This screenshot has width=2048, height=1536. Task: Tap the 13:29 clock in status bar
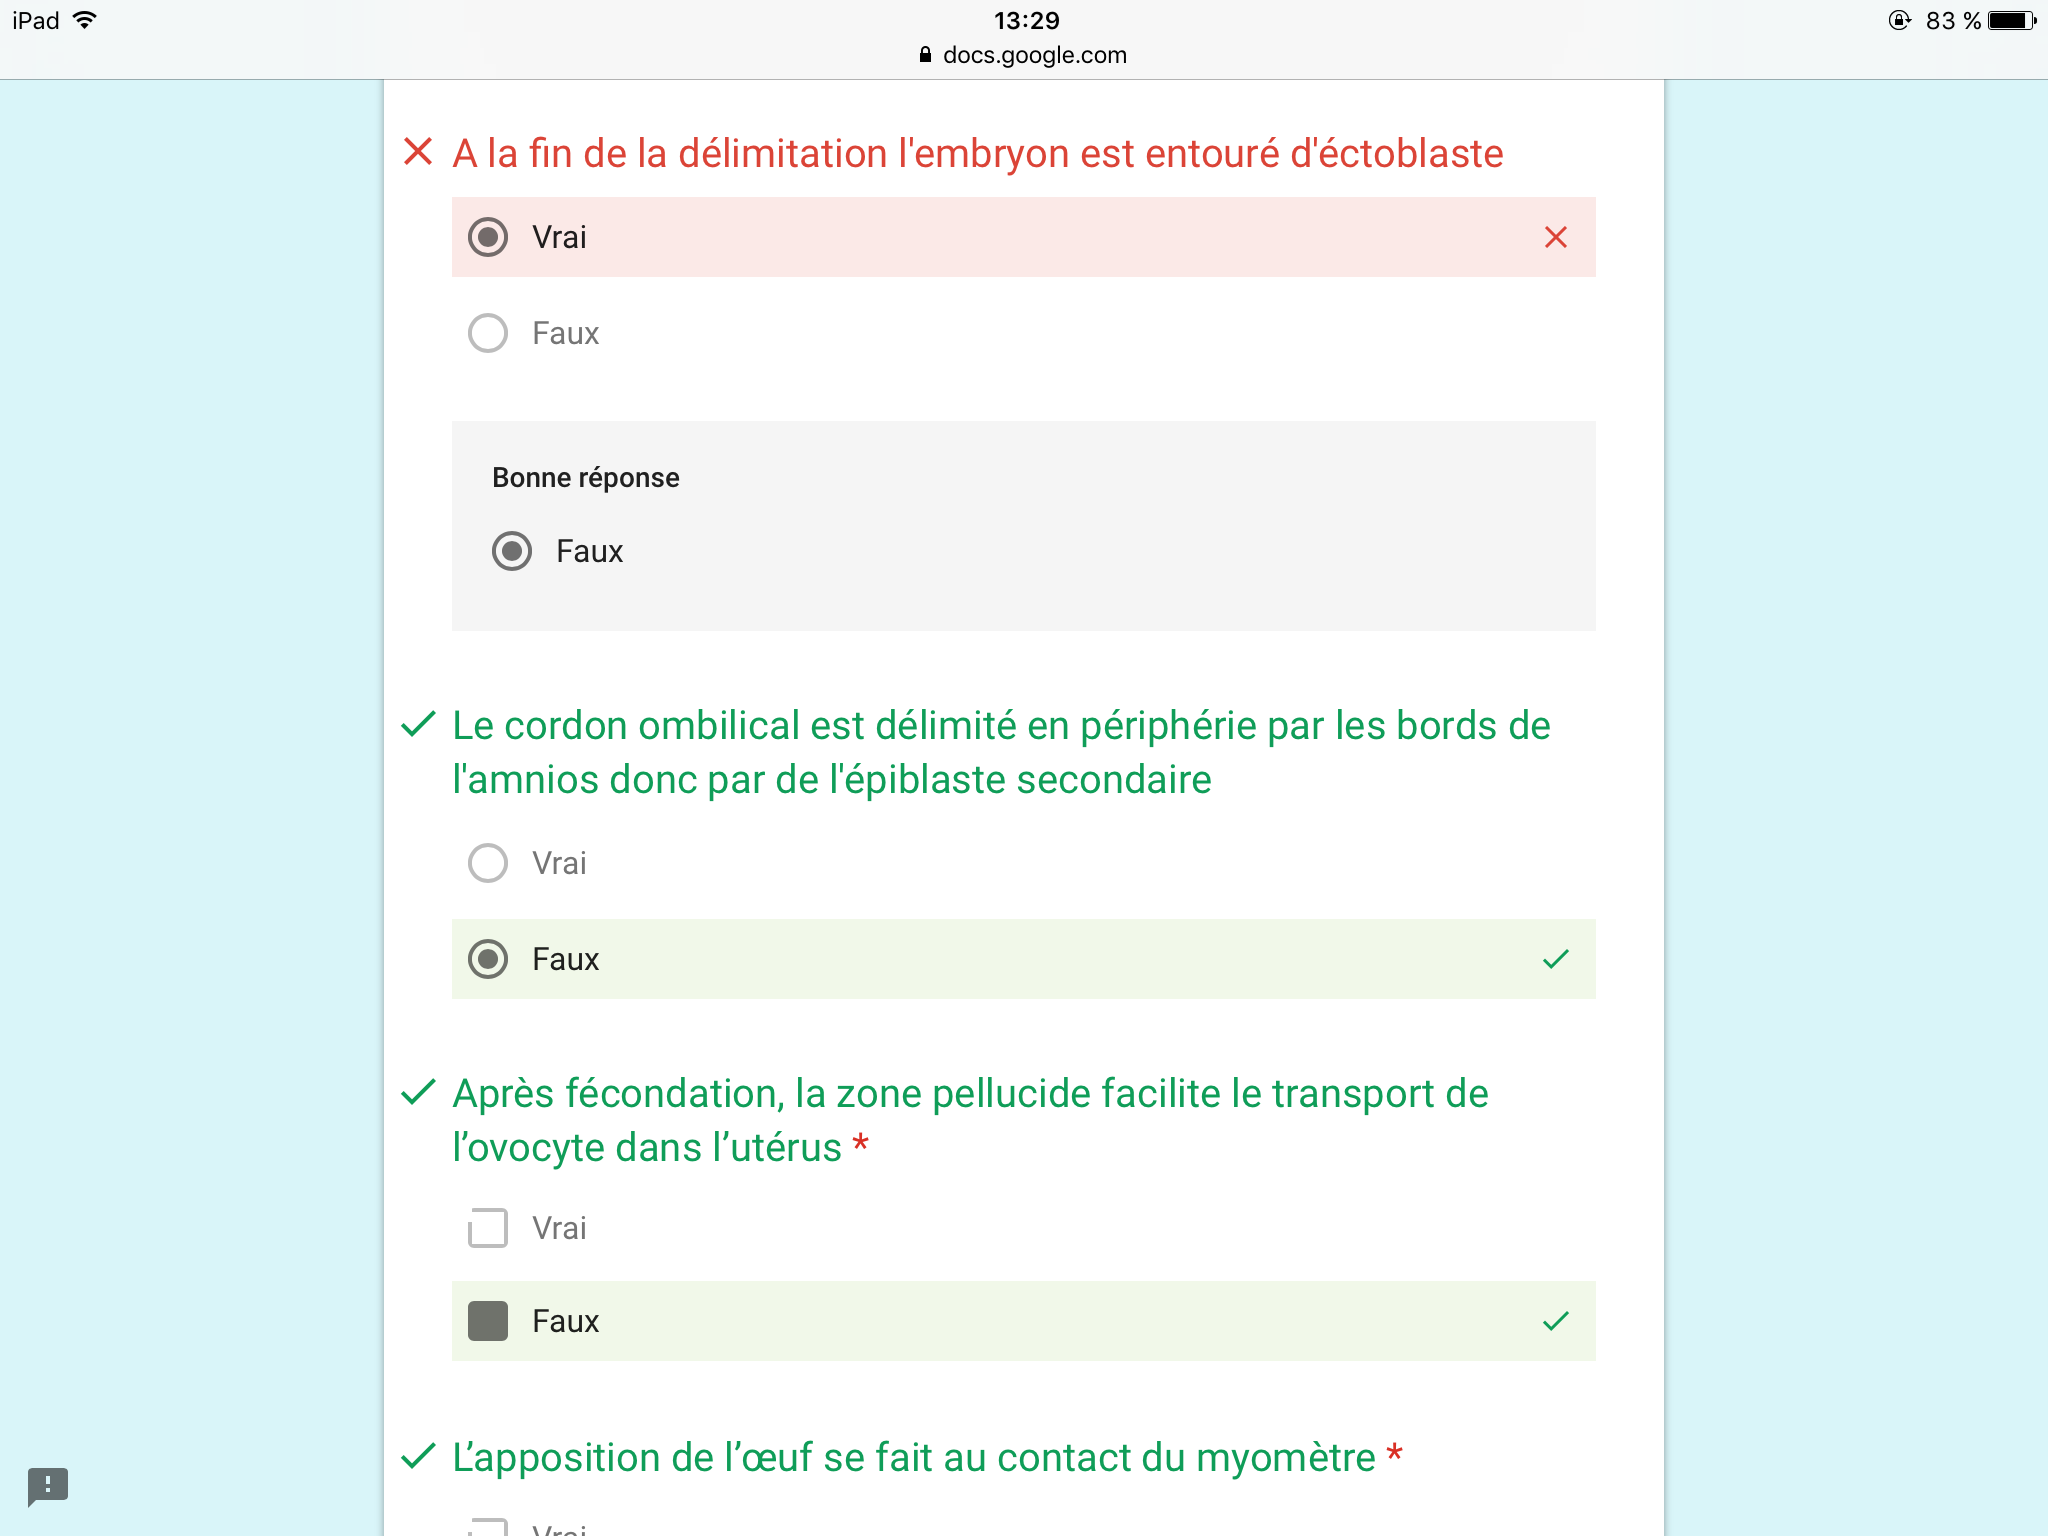(1026, 20)
